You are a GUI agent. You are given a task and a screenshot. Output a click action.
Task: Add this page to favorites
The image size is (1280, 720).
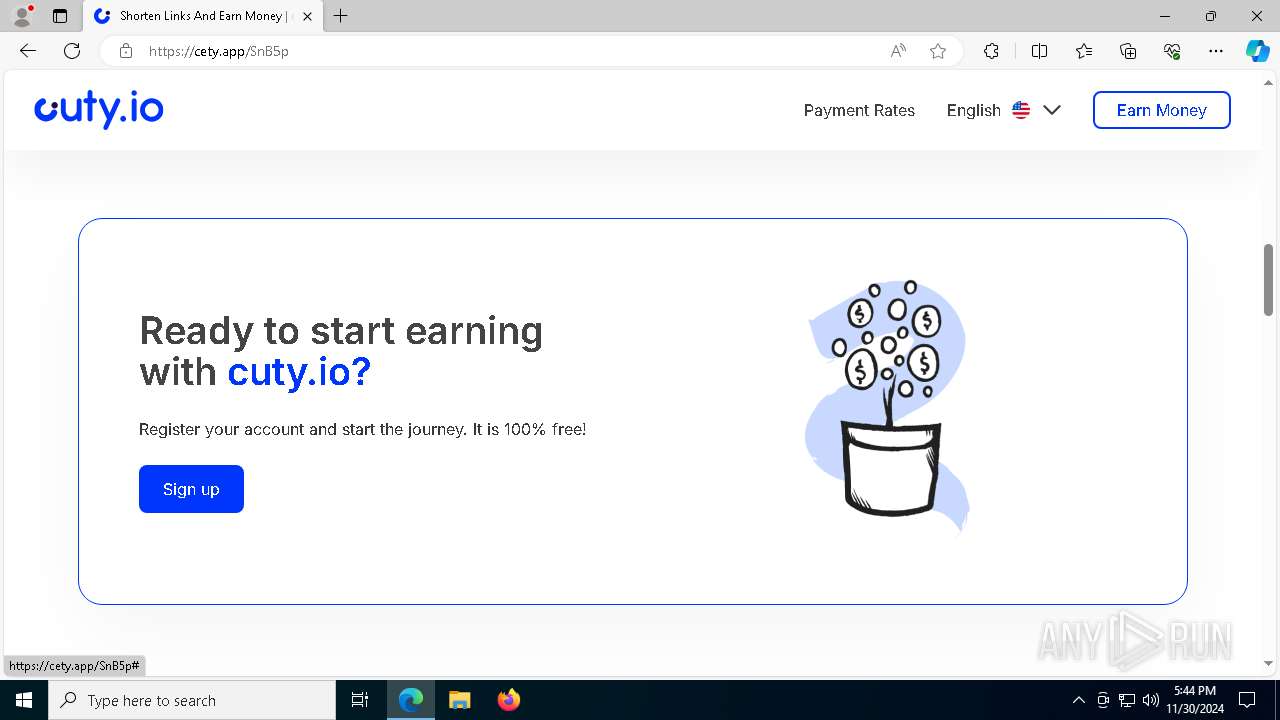point(938,51)
